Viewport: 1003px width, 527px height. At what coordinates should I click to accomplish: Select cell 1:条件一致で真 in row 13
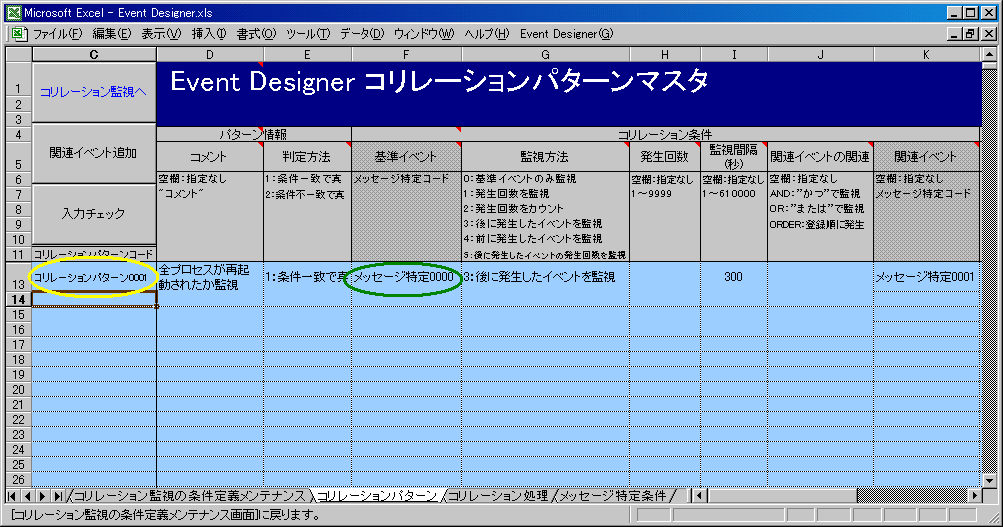tap(307, 277)
